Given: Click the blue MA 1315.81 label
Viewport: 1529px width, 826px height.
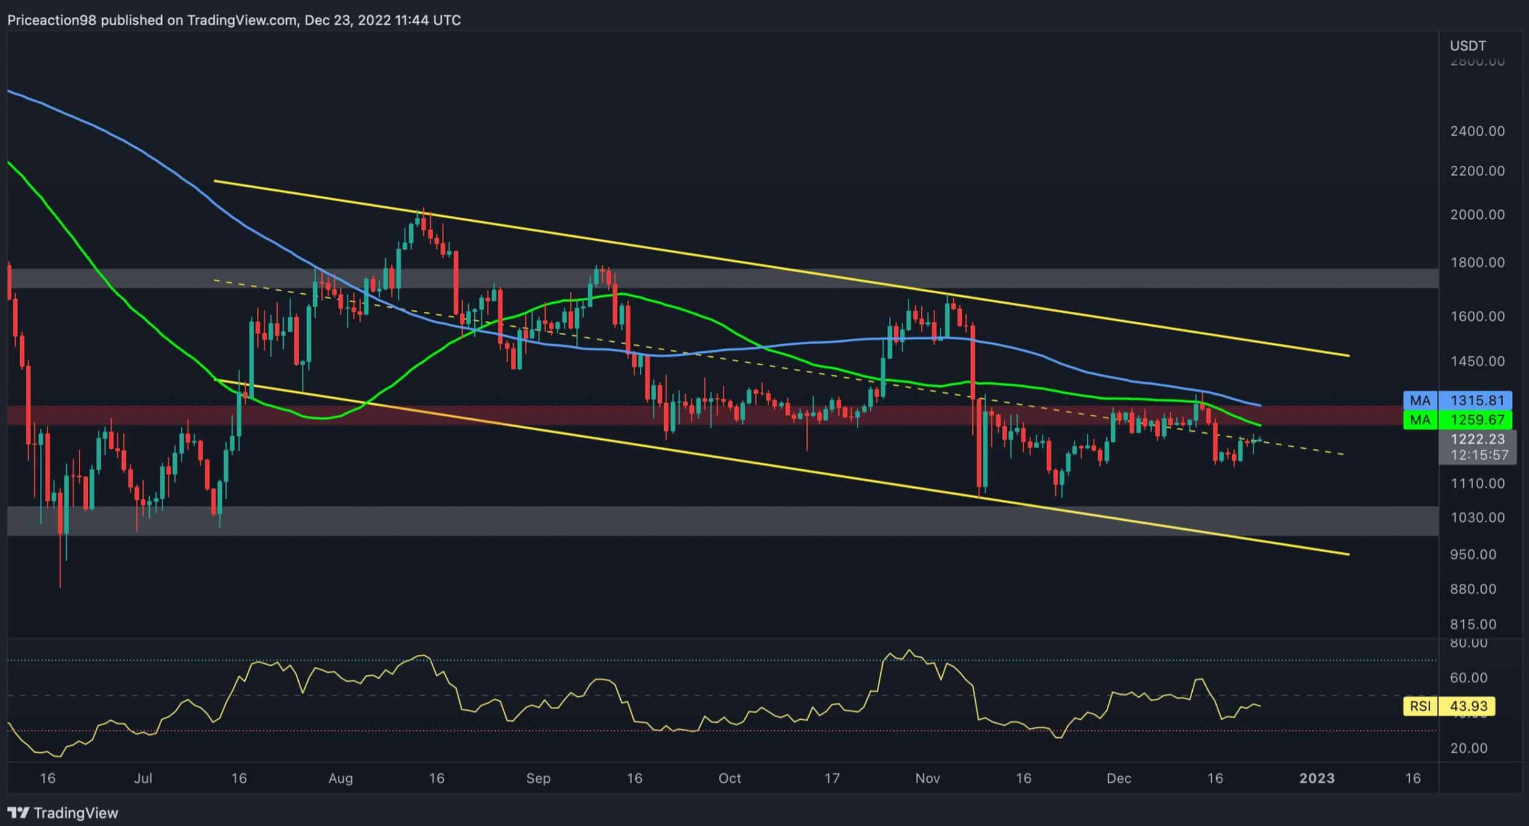Looking at the screenshot, I should pos(1458,400).
